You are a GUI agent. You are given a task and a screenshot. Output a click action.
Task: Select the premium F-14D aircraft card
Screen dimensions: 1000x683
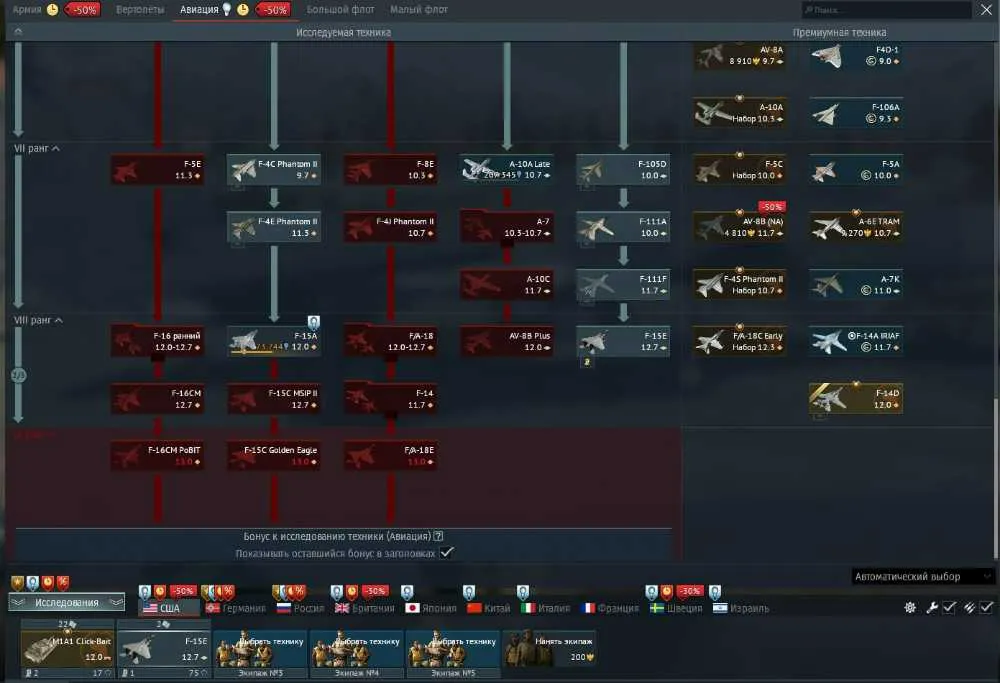[856, 399]
